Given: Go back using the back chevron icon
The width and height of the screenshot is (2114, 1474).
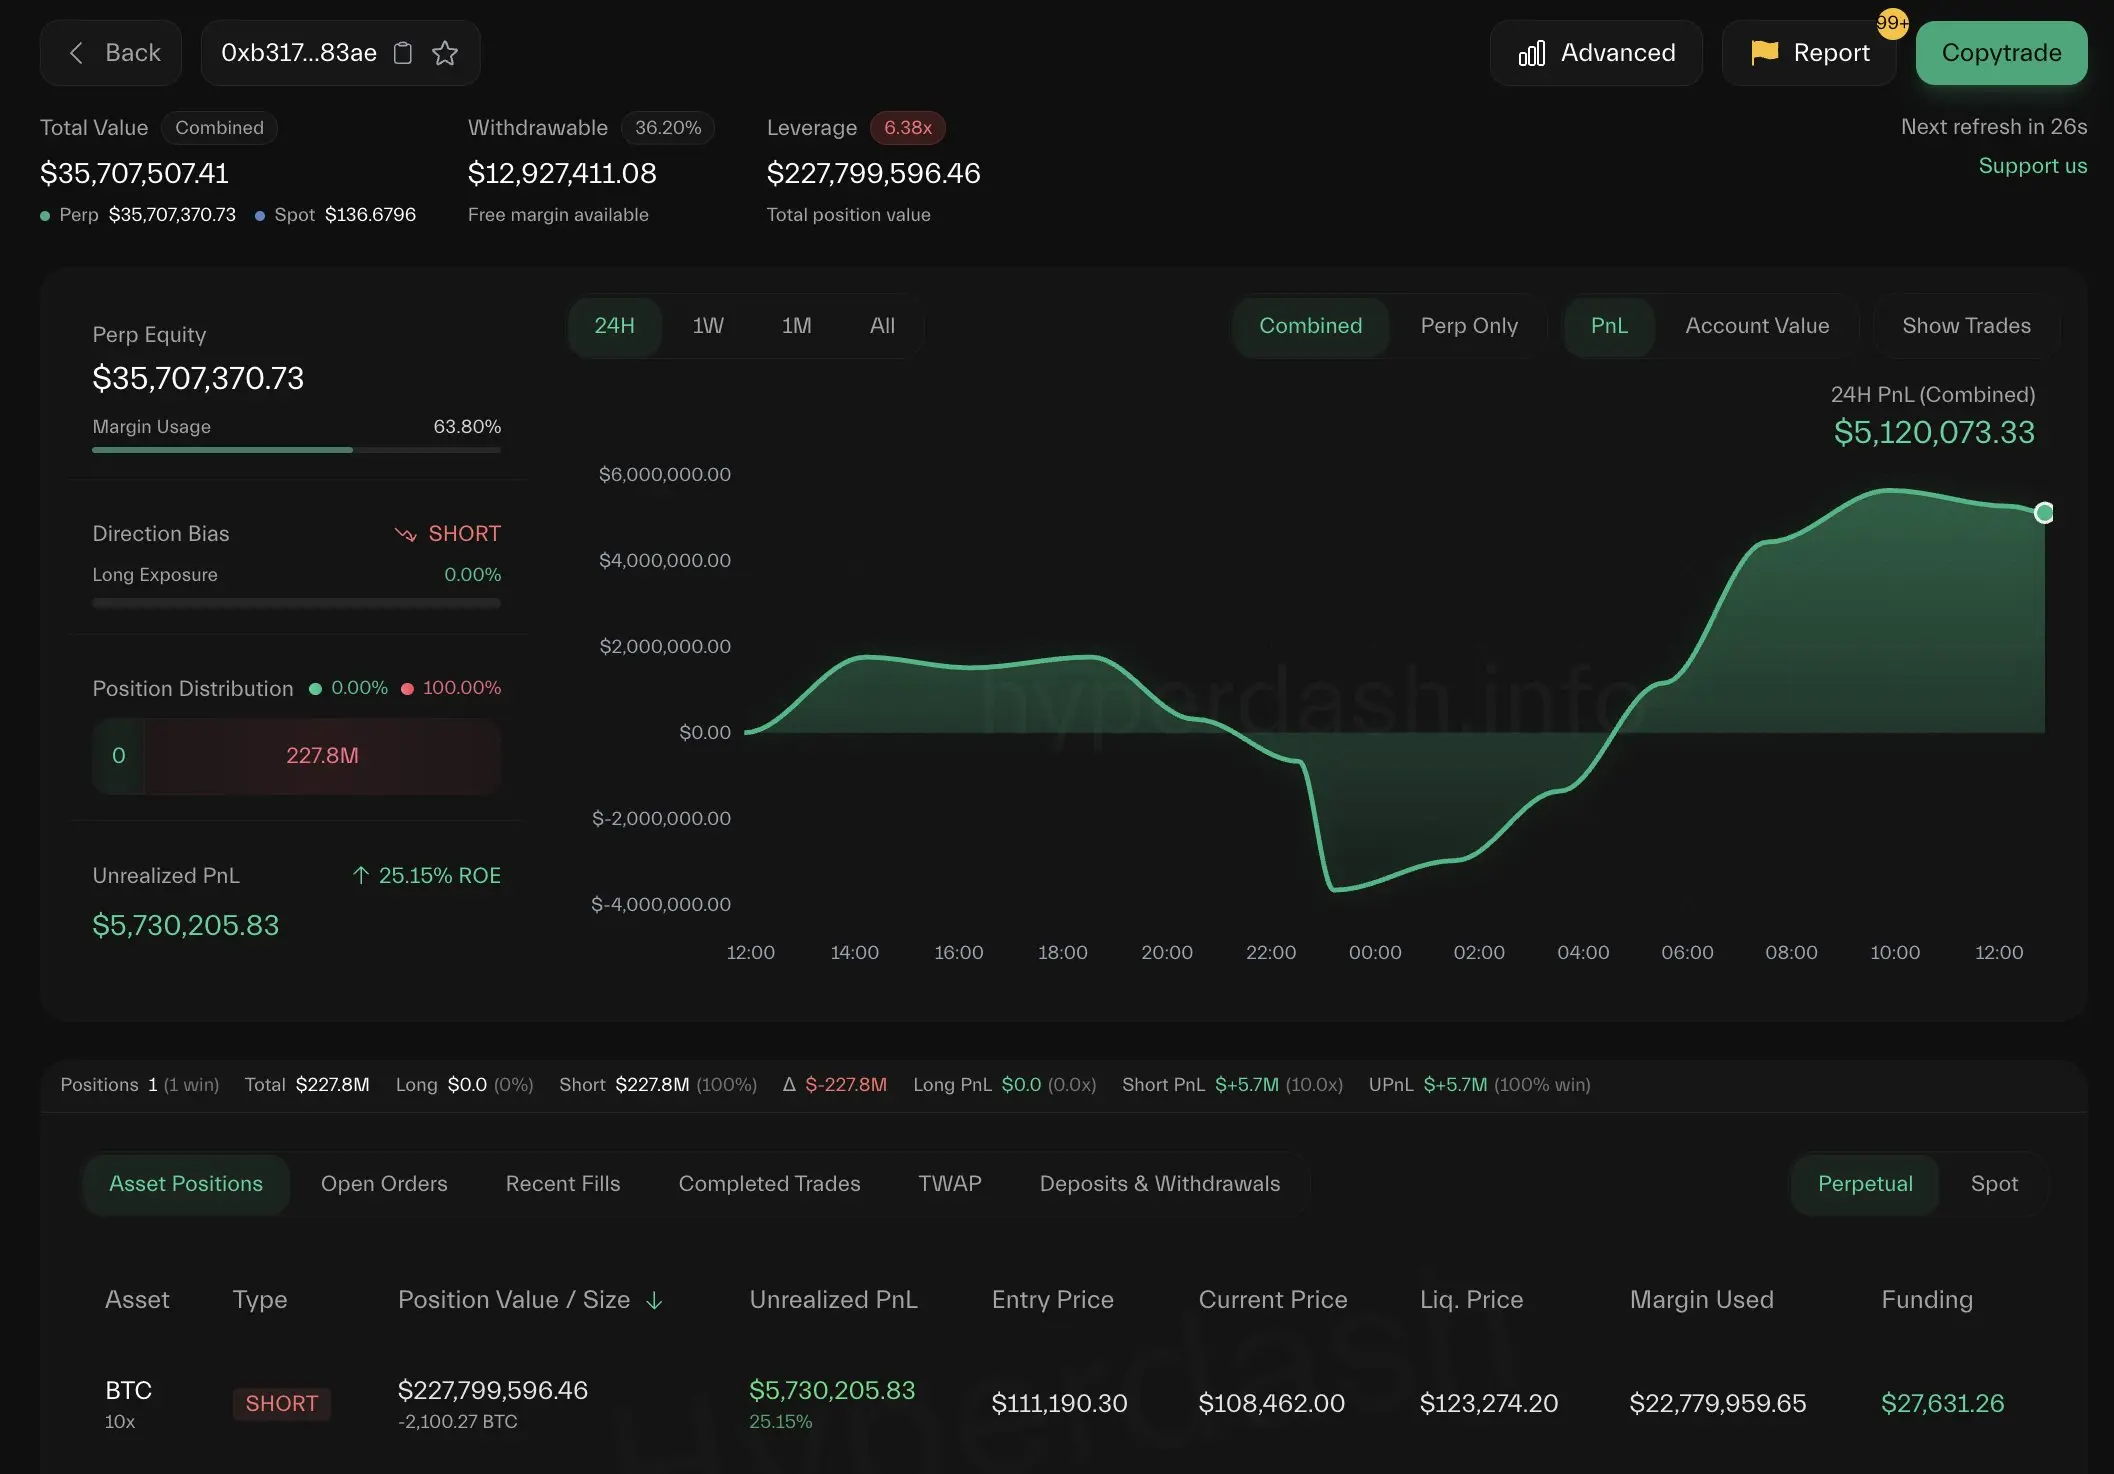Looking at the screenshot, I should [x=76, y=53].
